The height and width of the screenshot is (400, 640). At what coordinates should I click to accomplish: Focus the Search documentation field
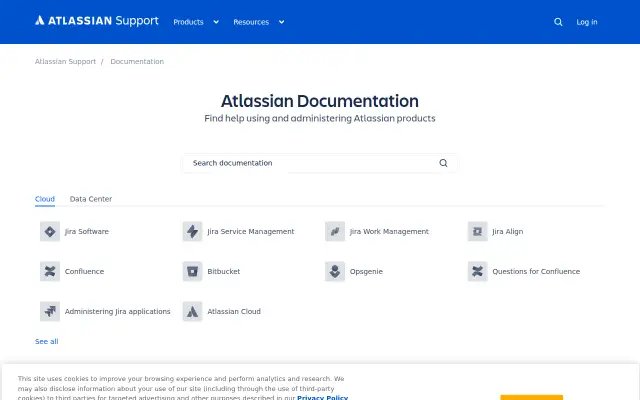320,163
